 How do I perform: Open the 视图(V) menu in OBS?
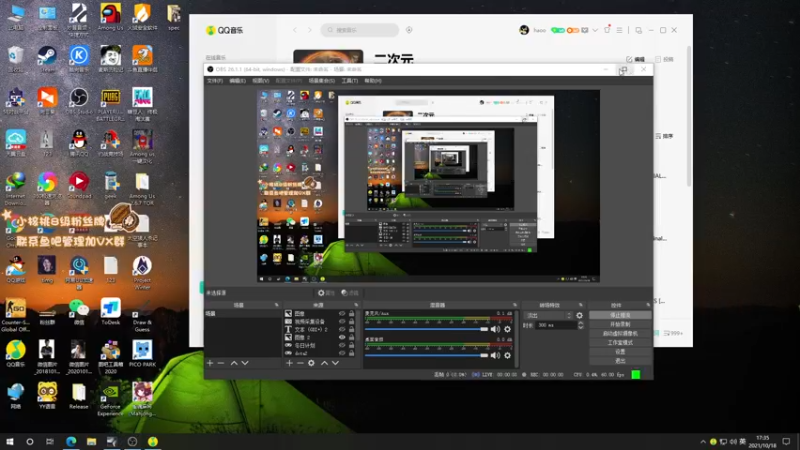point(260,81)
